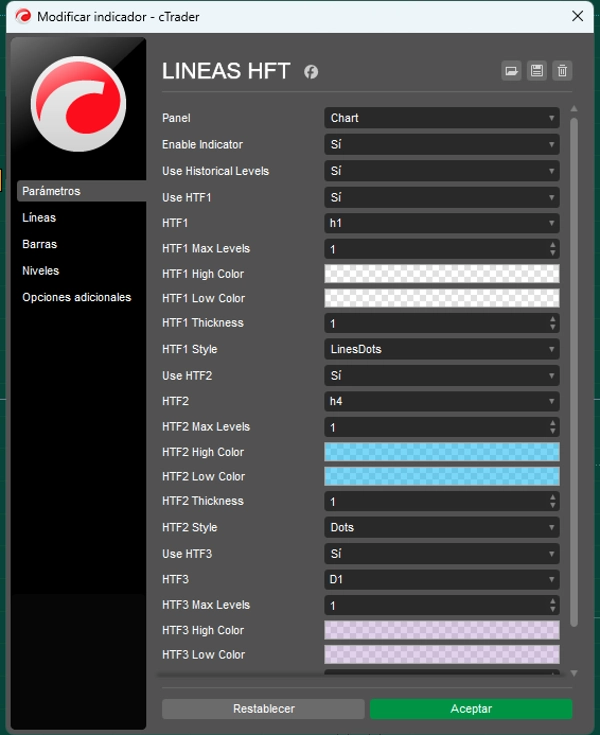Increase the HTF2 Max Levels with up arrow
The height and width of the screenshot is (735, 600).
[553, 423]
